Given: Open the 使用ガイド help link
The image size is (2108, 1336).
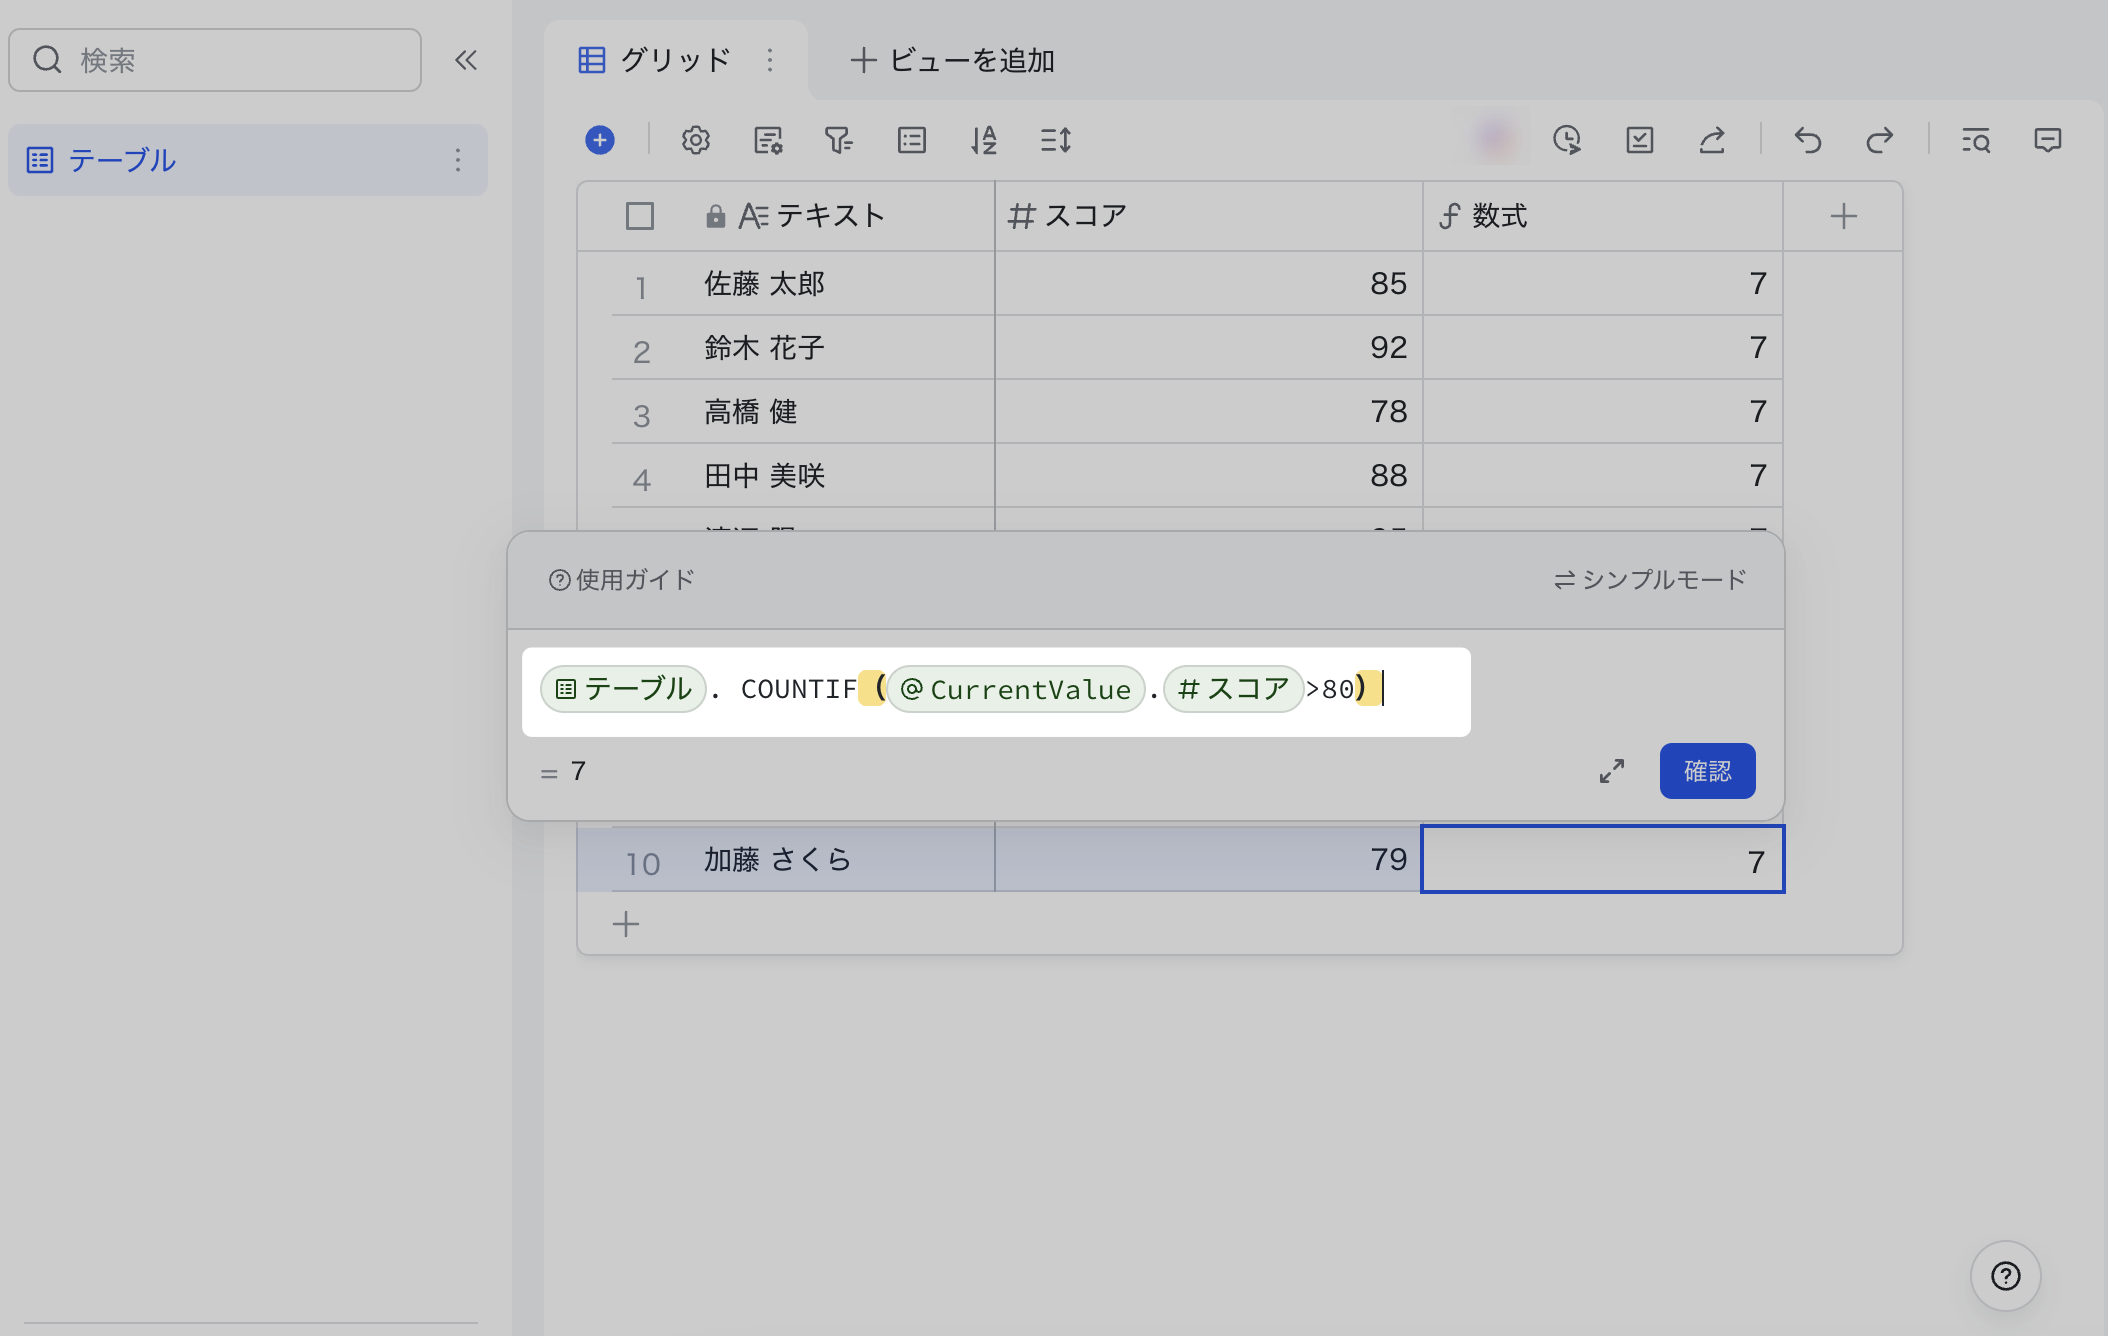Looking at the screenshot, I should coord(622,580).
